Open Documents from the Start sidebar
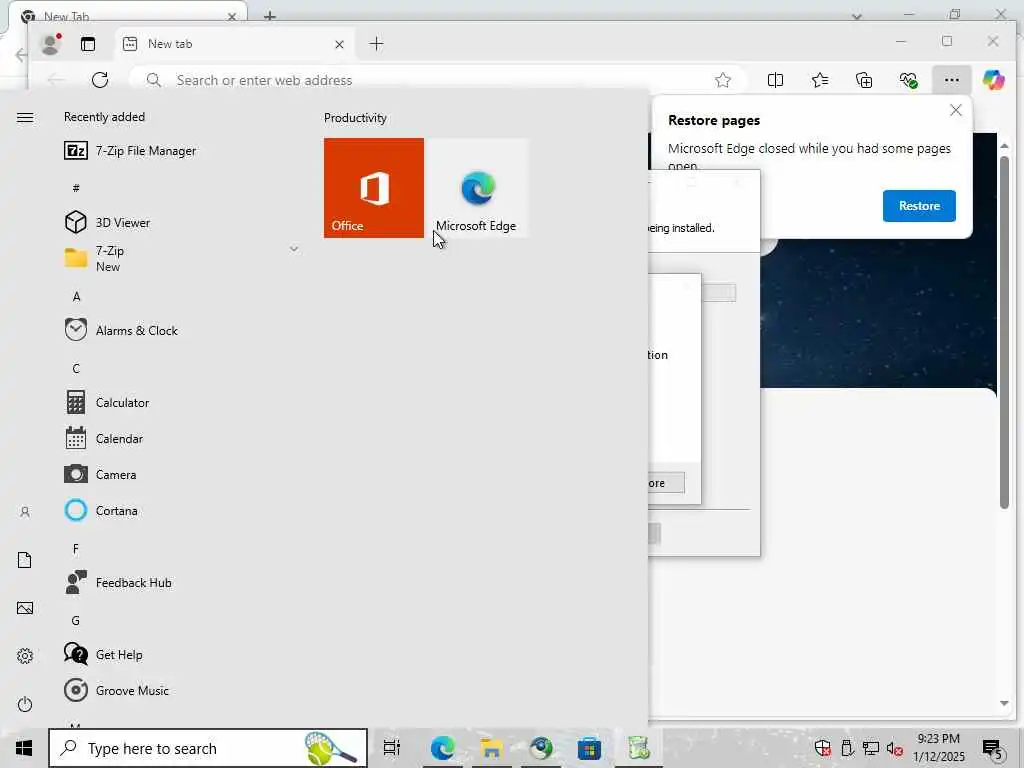The image size is (1024, 768). tap(25, 560)
